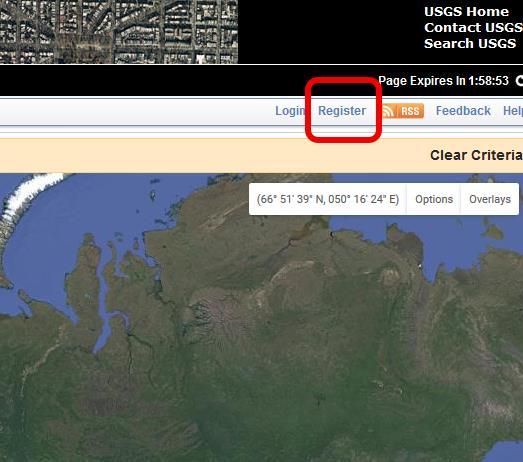This screenshot has height=462, width=523.
Task: Click the Clear Criteria button
Action: 476,155
